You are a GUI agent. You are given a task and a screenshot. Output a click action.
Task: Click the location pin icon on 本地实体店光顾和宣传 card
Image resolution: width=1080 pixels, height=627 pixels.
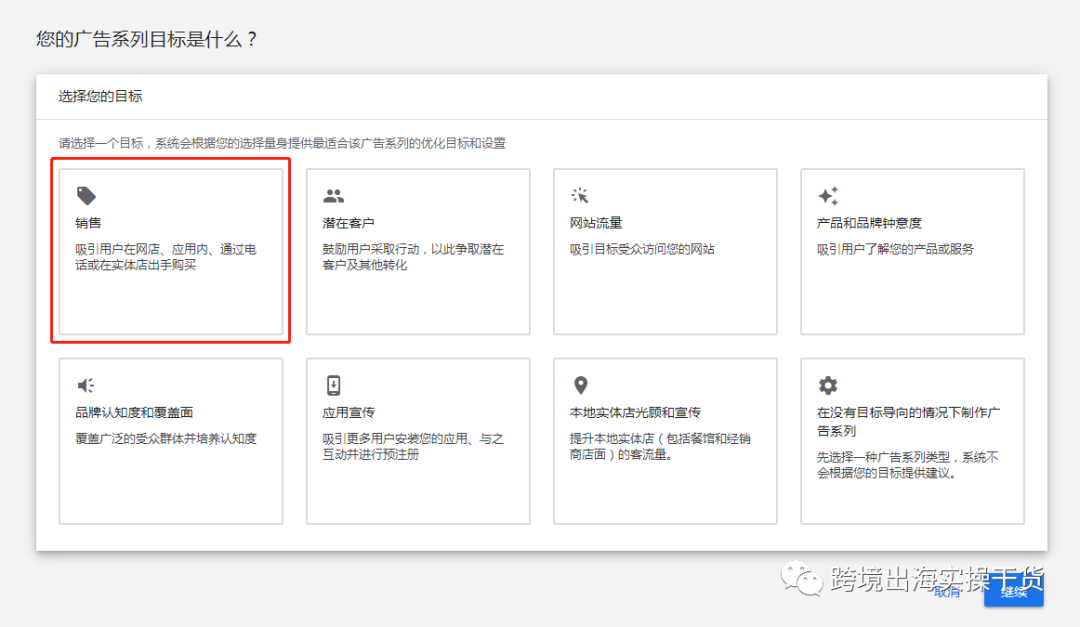[x=581, y=384]
